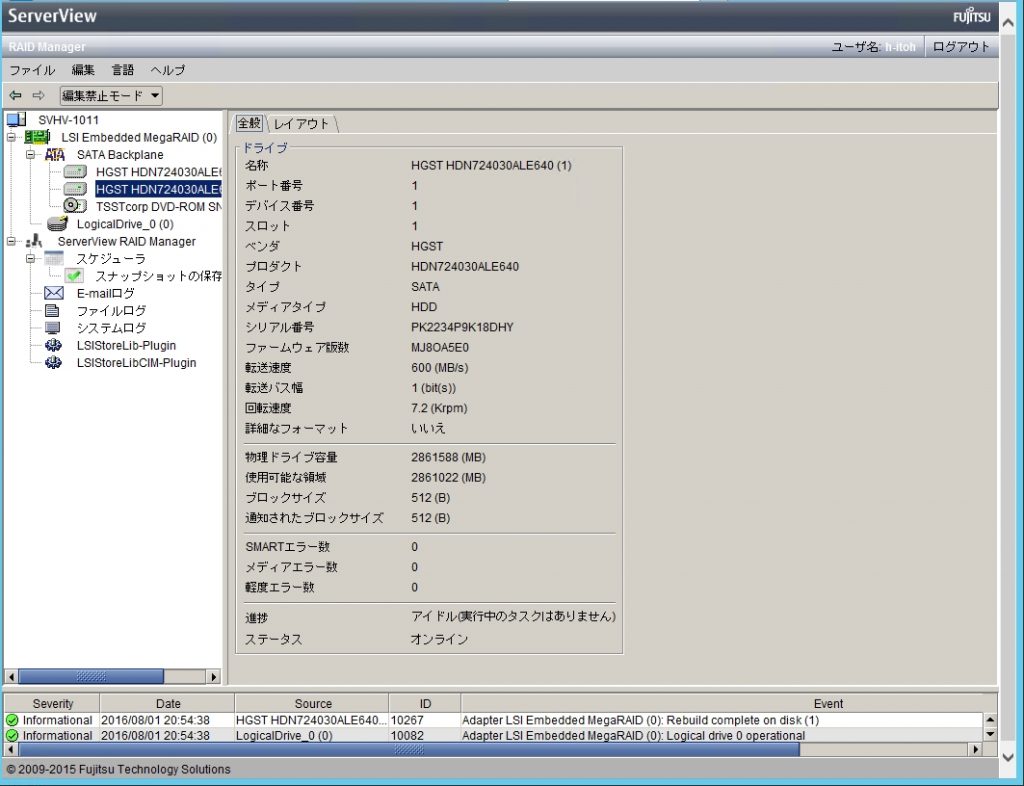Switch to the レイアウト tab
Viewport: 1024px width, 786px height.
coord(301,123)
